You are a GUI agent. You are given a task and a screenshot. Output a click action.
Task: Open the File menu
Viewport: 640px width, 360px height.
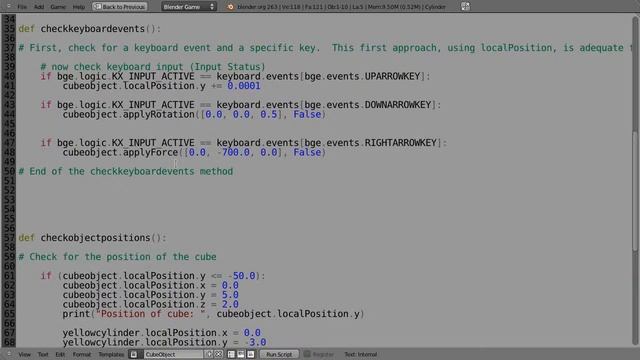[x=22, y=7]
